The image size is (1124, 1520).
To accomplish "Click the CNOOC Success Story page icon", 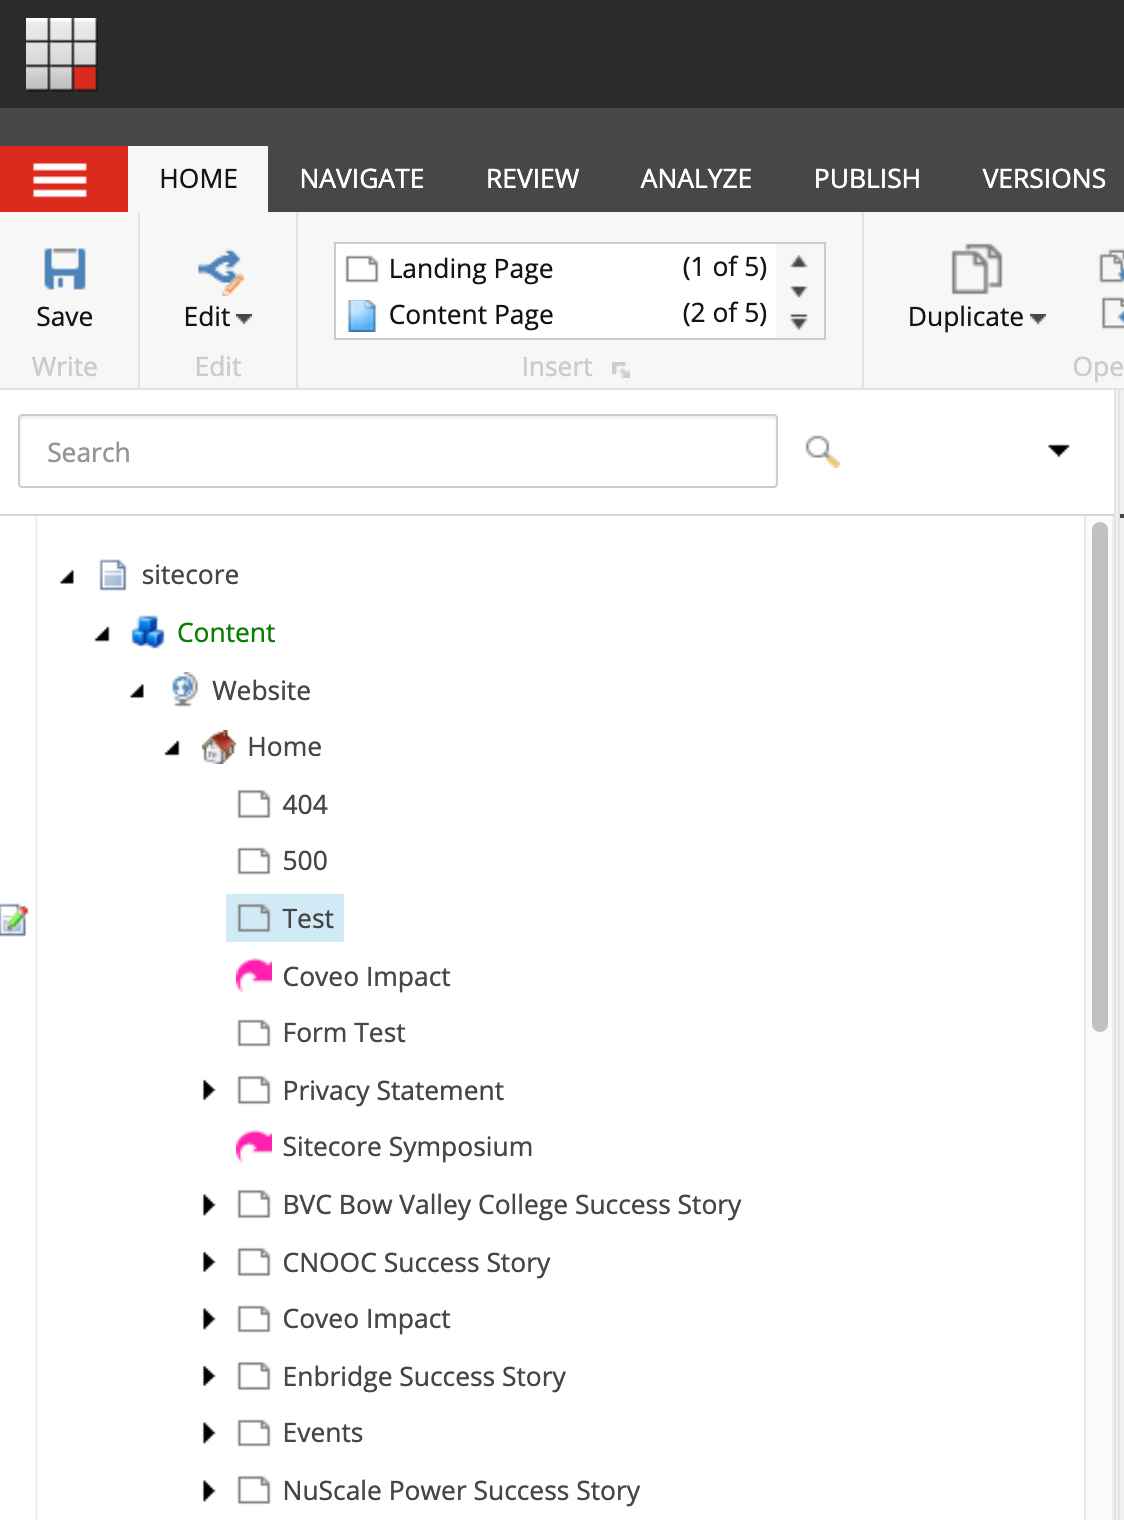I will (x=254, y=1262).
